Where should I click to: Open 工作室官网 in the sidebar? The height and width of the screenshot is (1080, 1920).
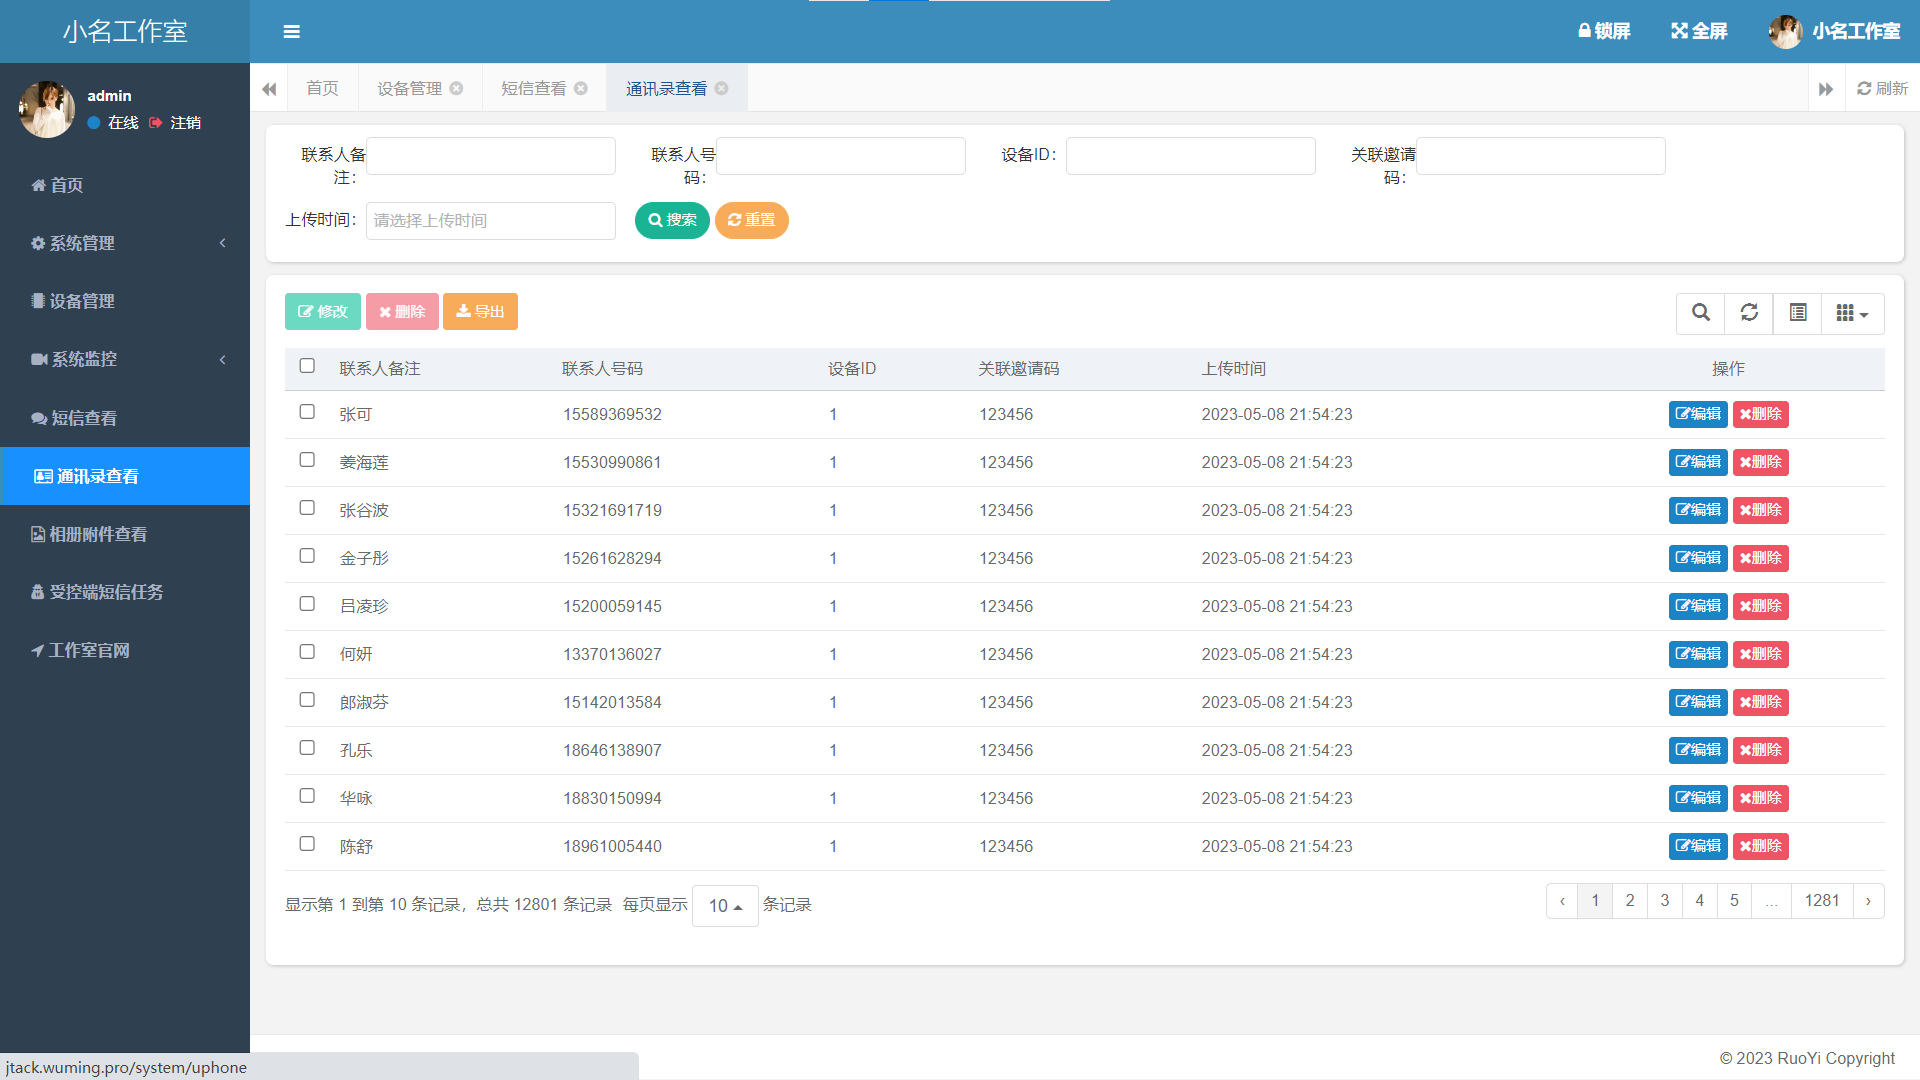click(125, 650)
